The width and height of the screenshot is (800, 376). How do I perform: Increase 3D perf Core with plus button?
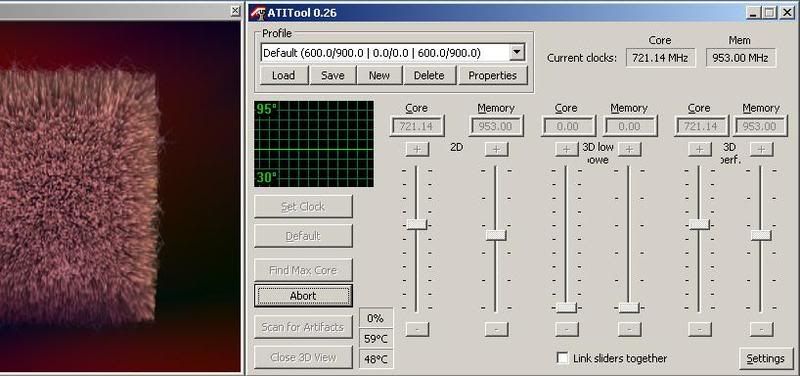[699, 149]
